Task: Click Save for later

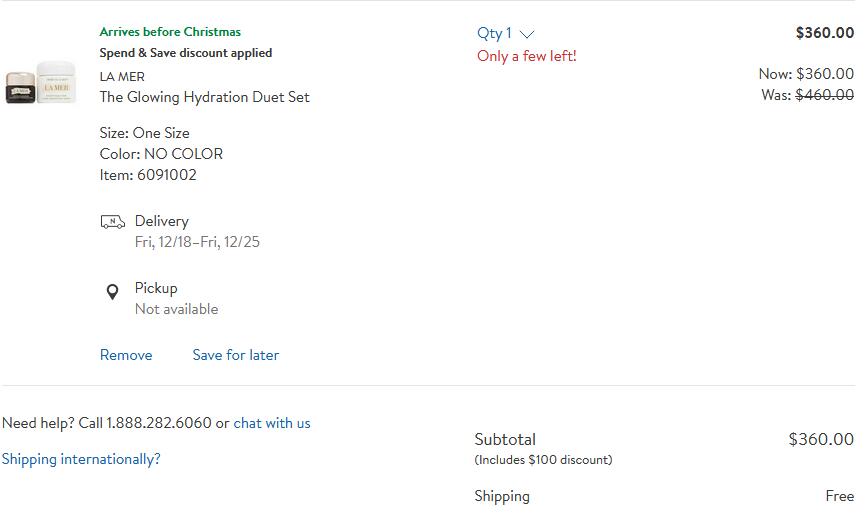Action: [x=236, y=355]
